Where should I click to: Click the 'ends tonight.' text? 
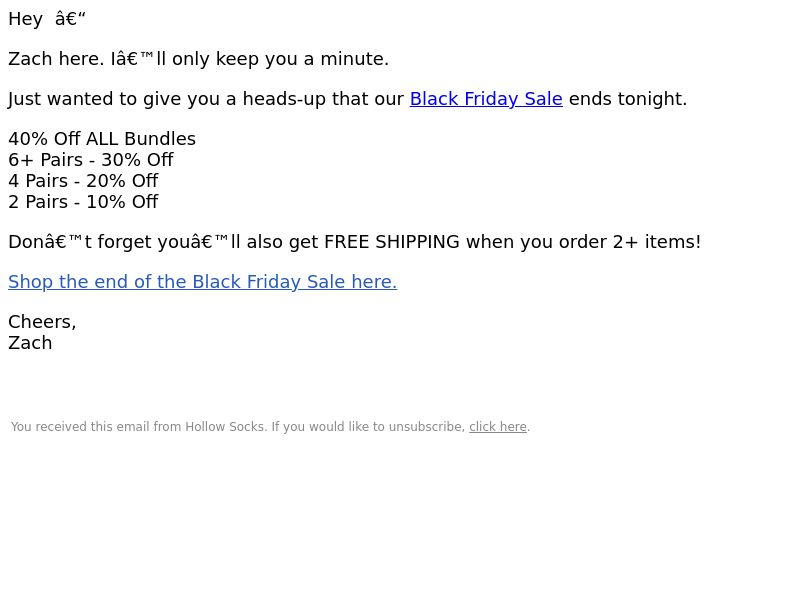[627, 99]
